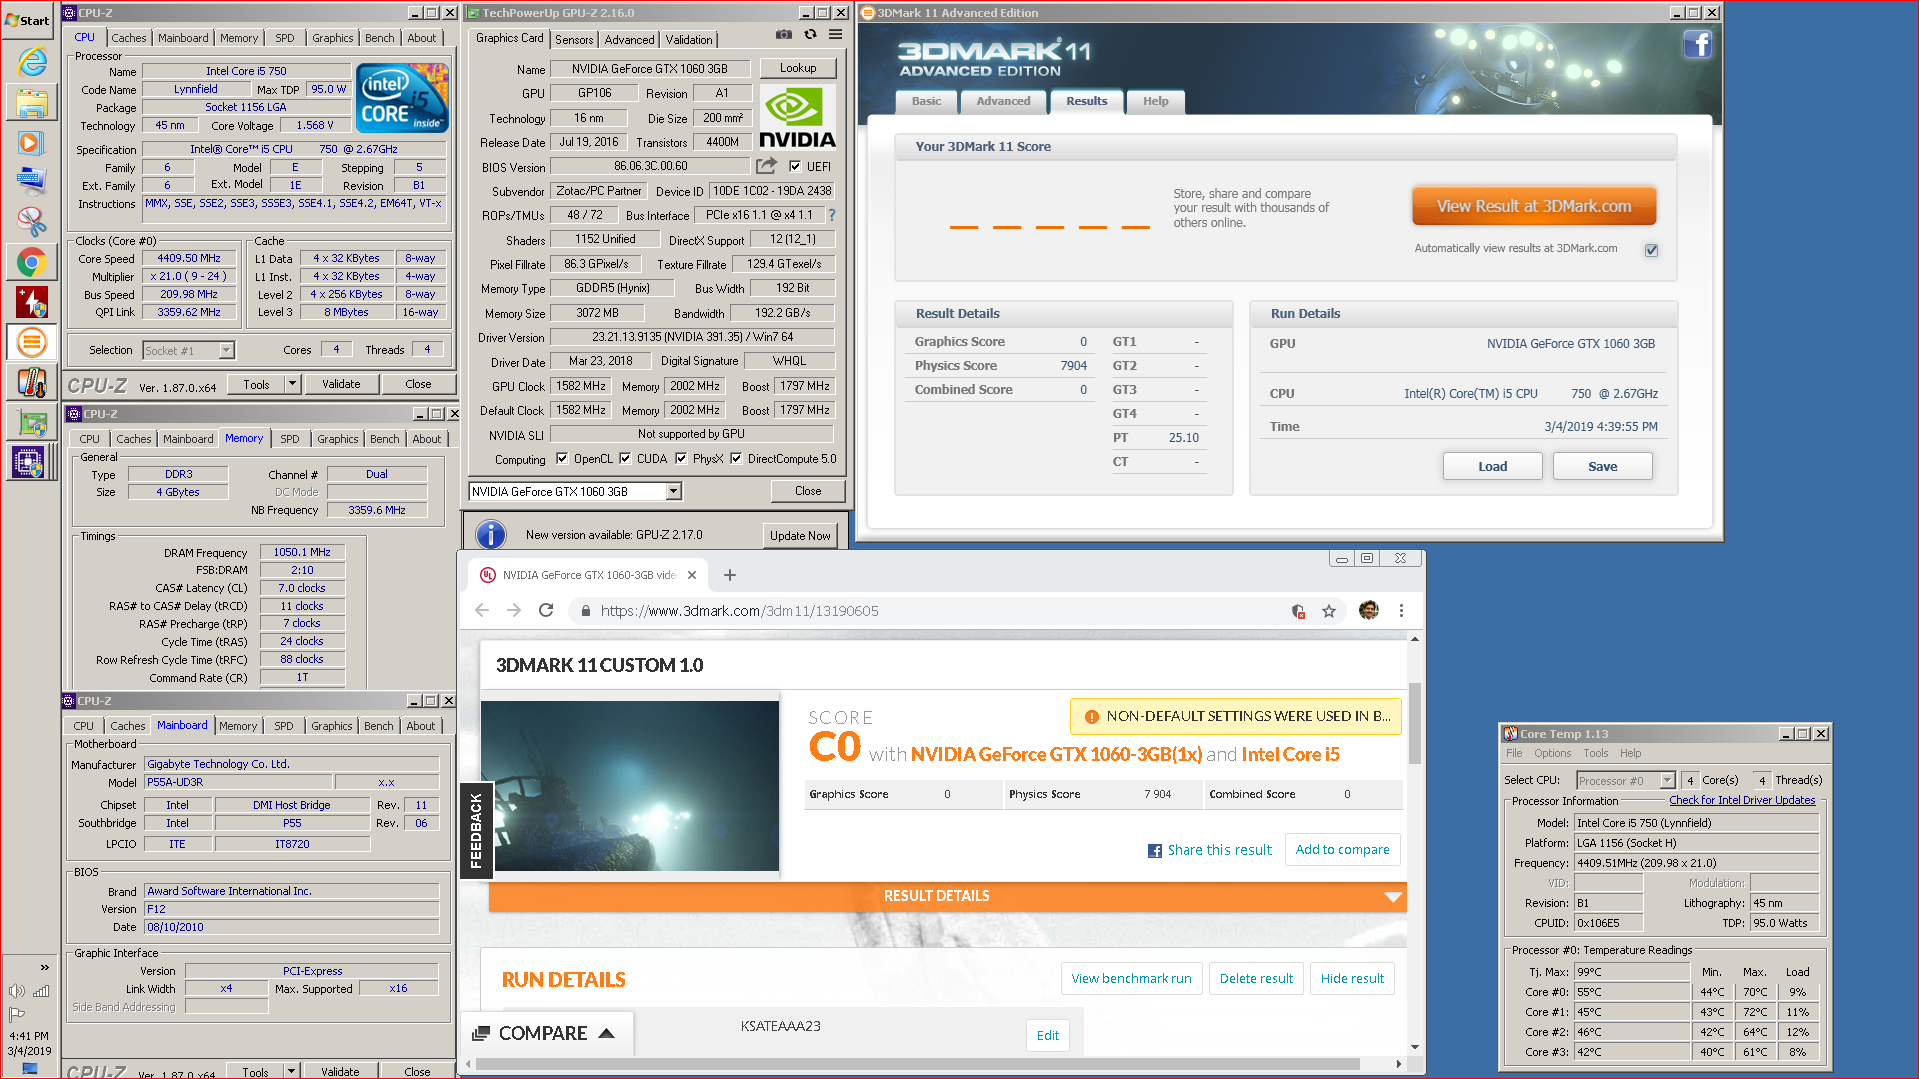
Task: Open the GPU-Z hamburger menu
Action: 836,35
